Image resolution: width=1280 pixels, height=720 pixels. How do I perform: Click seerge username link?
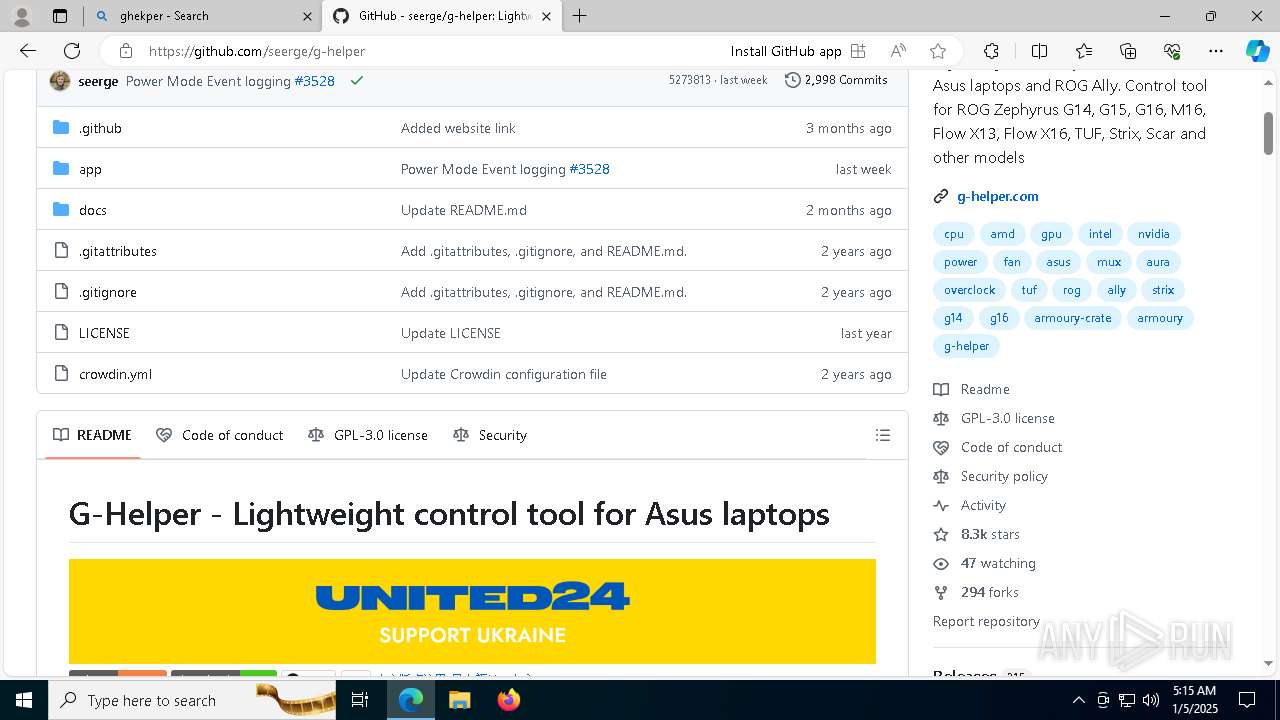[98, 81]
